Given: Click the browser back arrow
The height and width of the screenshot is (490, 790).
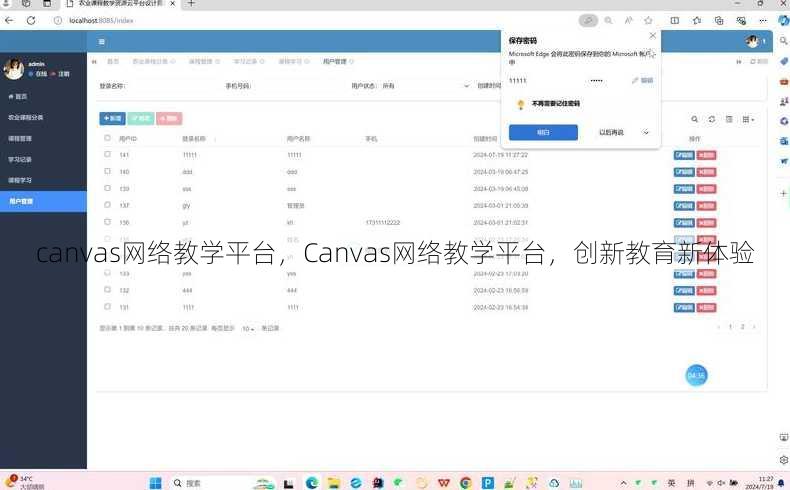Looking at the screenshot, I should point(9,20).
